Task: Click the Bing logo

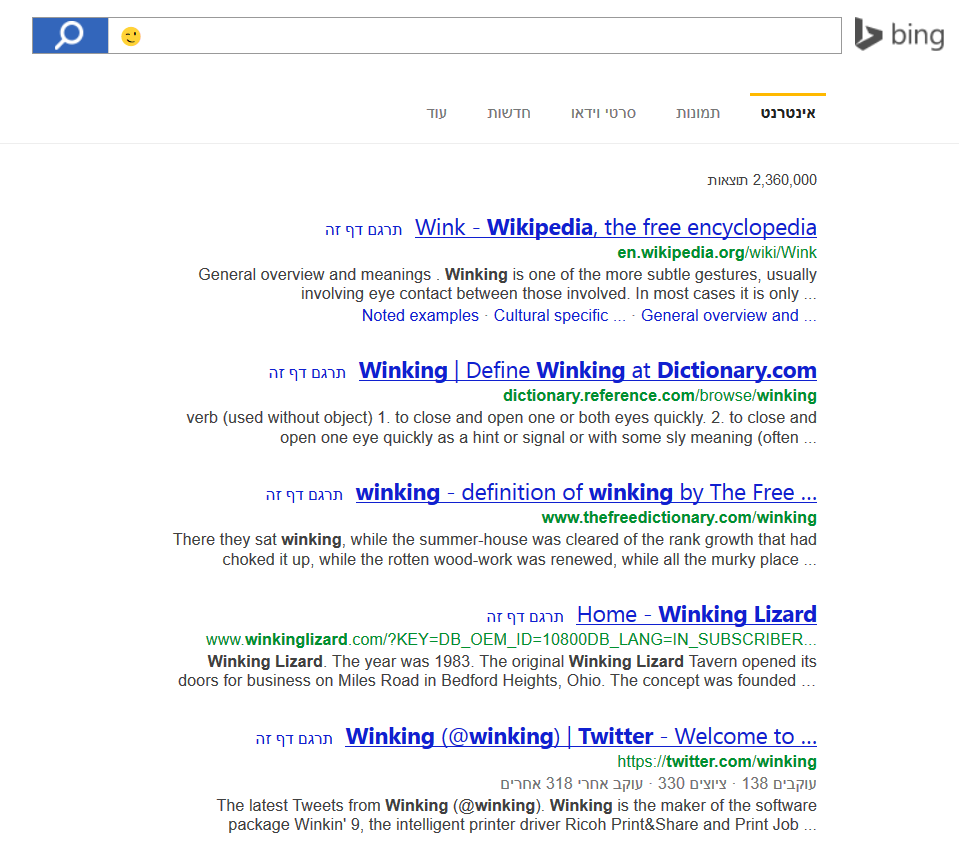Action: 899,36
